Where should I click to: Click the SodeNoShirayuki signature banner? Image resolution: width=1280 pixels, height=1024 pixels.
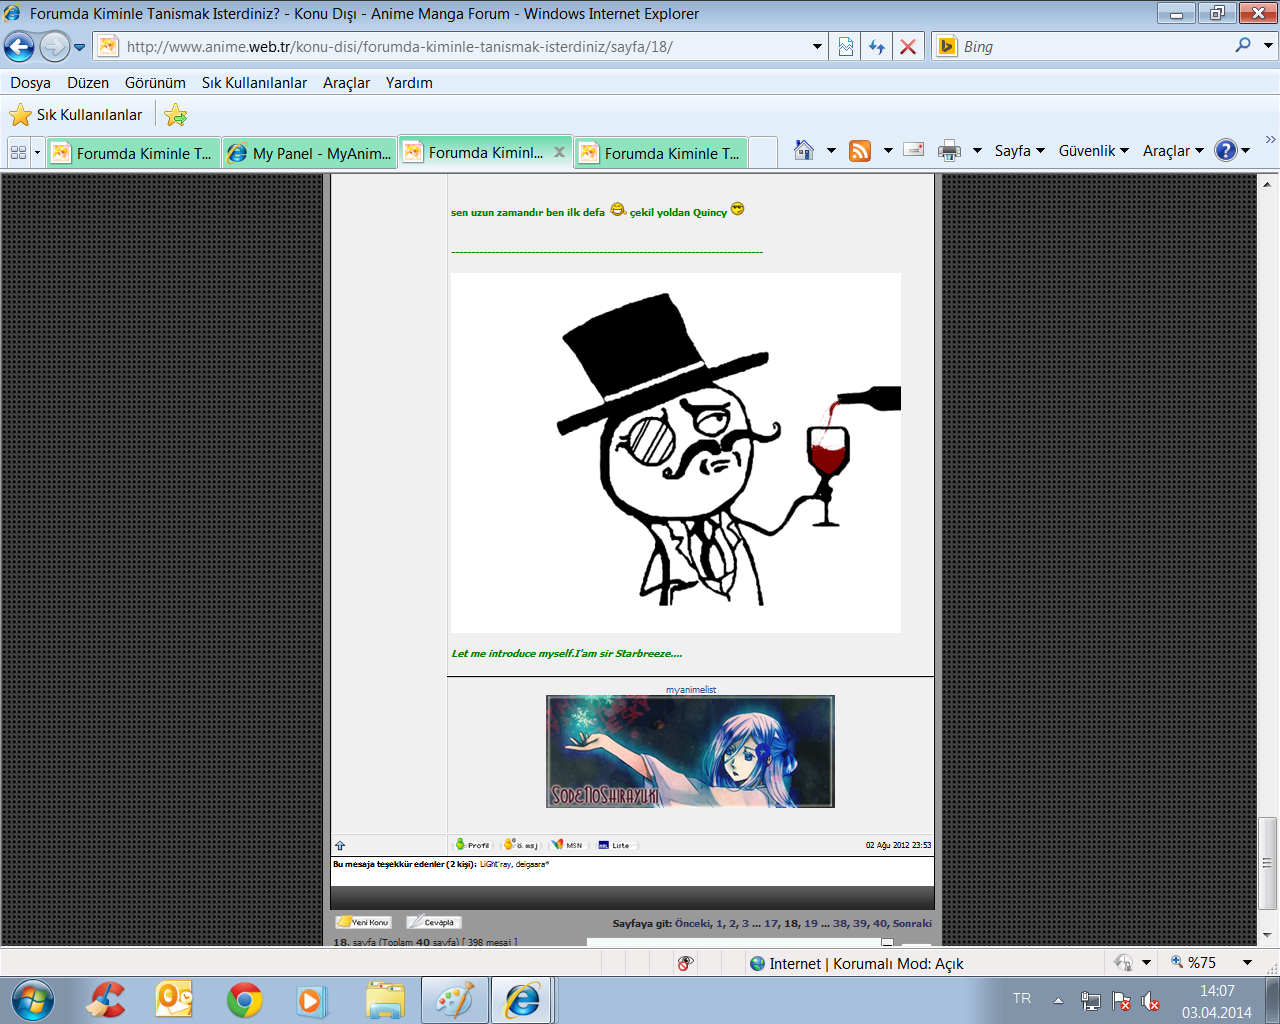click(690, 751)
